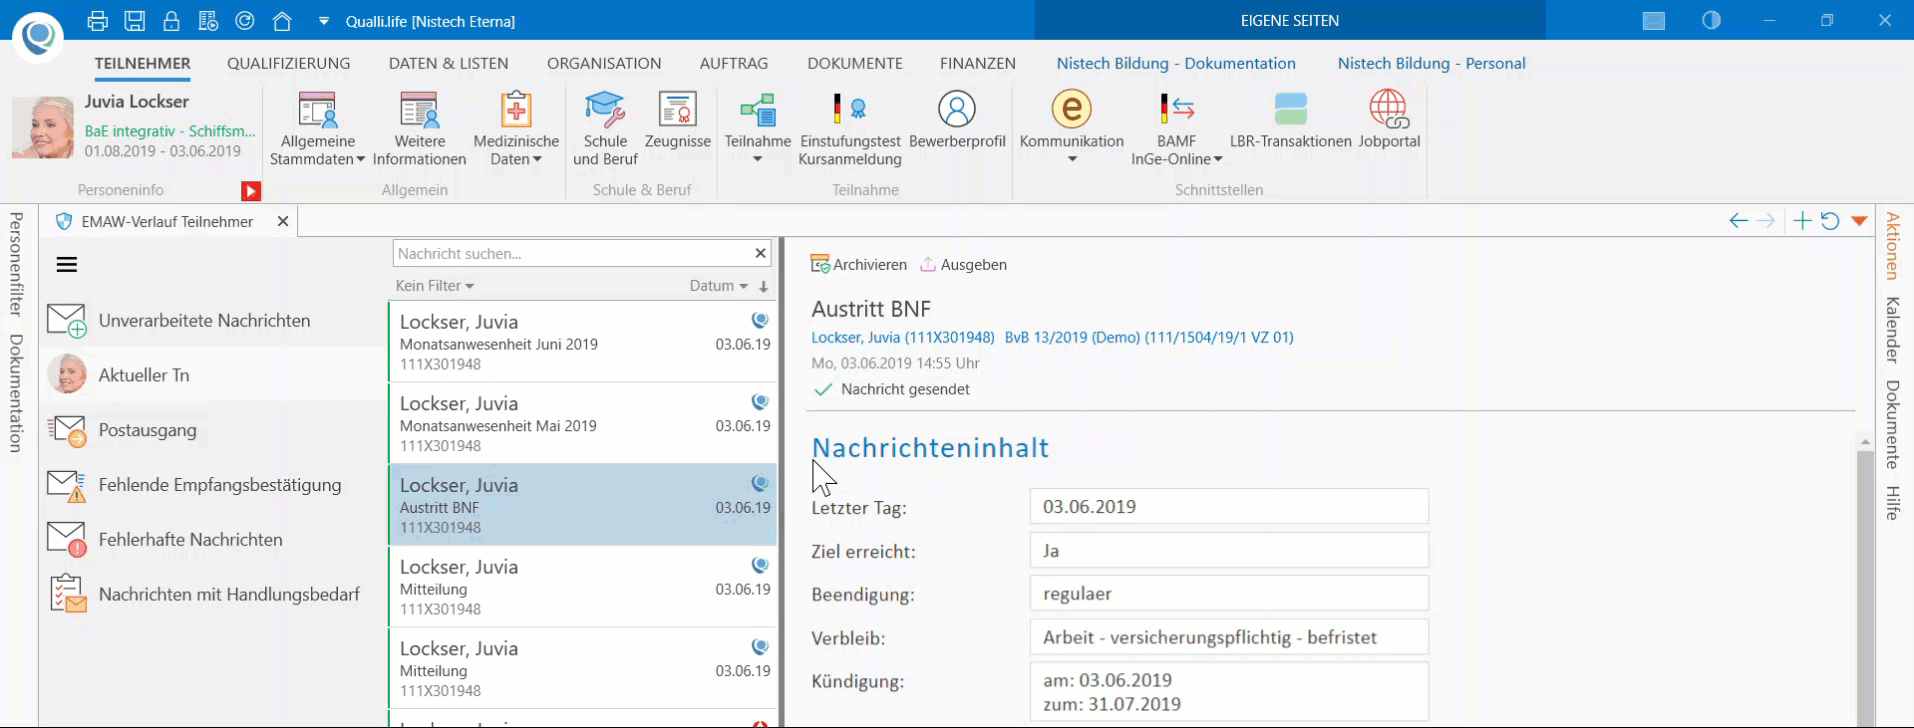Switch to ORGANISATION ribbon tab
This screenshot has height=728, width=1914.
click(604, 63)
